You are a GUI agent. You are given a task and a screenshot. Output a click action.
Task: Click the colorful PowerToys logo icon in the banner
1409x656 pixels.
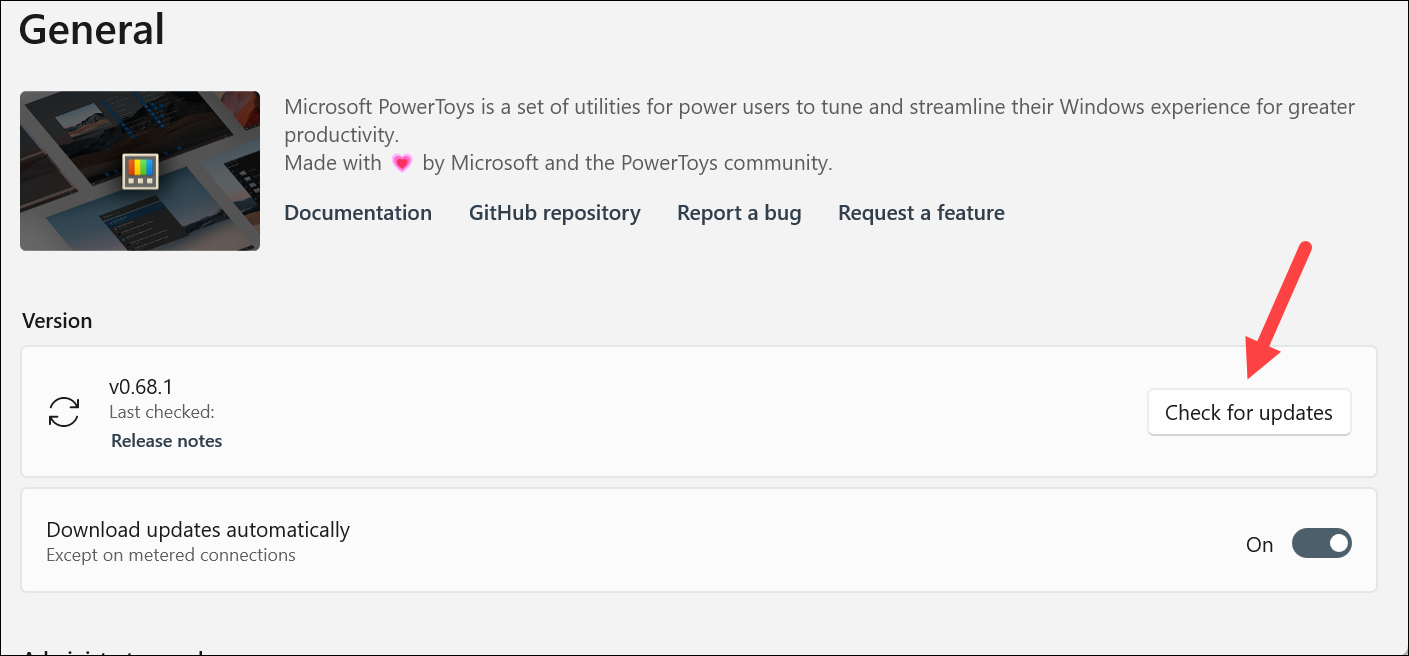coord(140,171)
